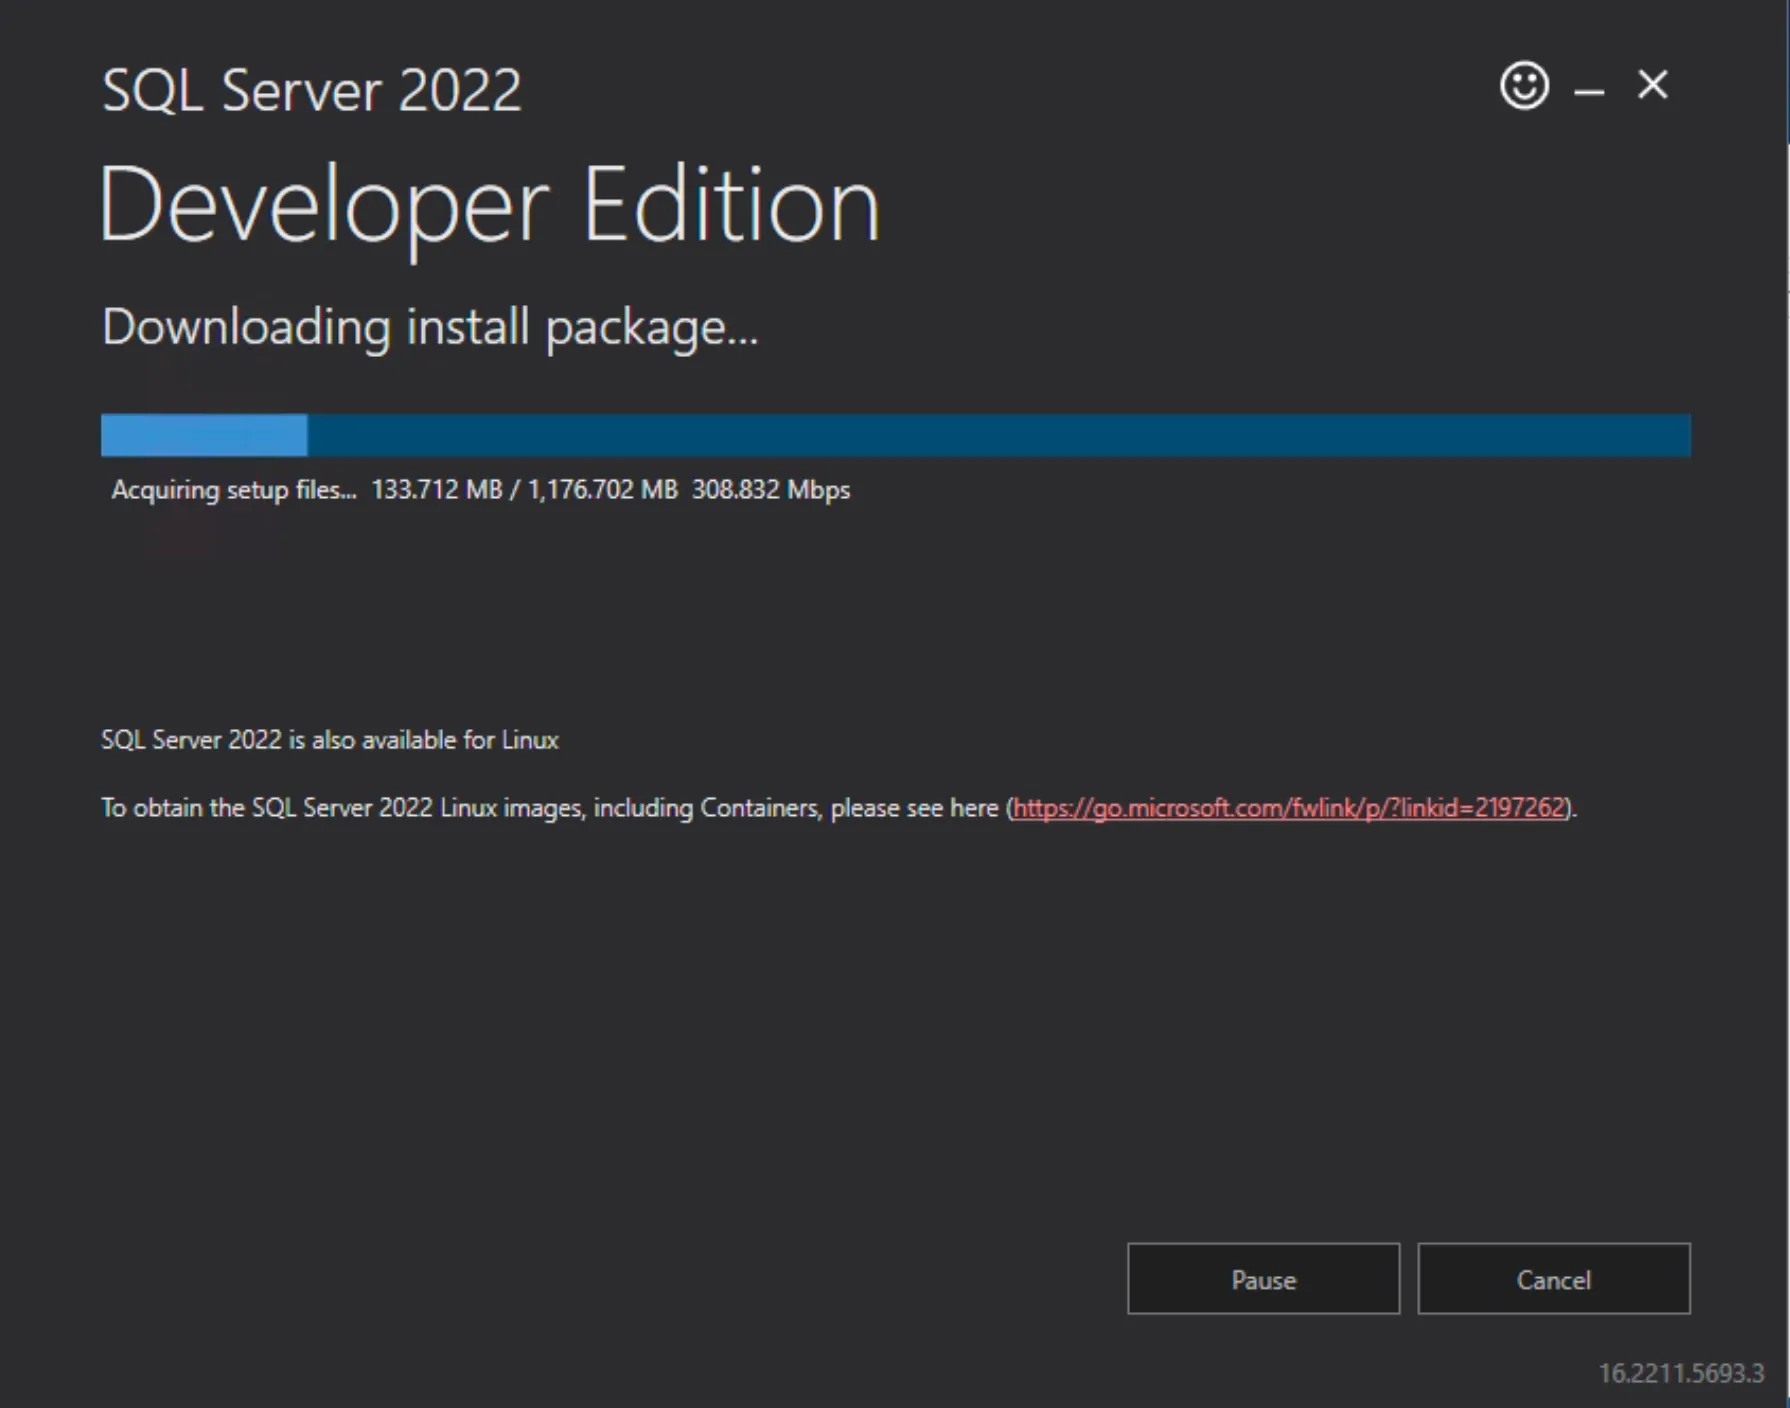Screen dimensions: 1790x1408
Task: Click the download progress bar
Action: pos(896,435)
